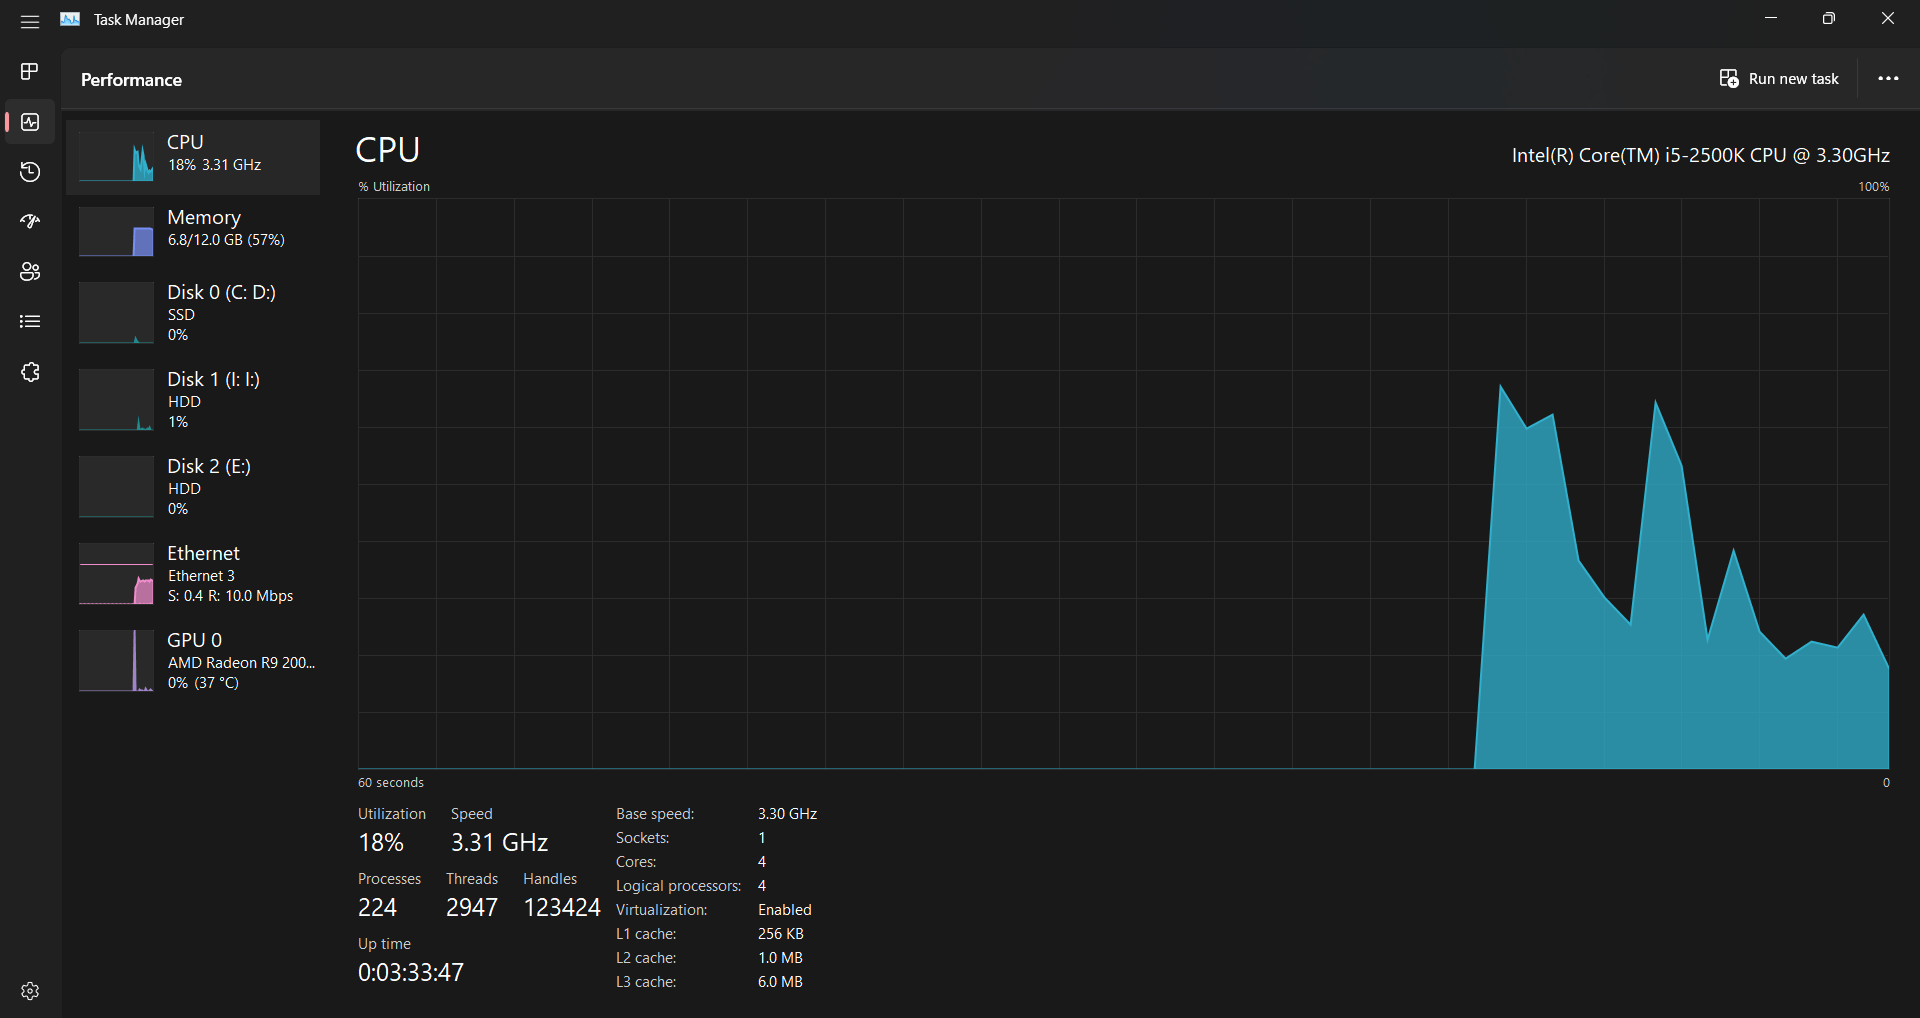This screenshot has height=1018, width=1920.
Task: Click the Logical processors label
Action: coord(678,886)
